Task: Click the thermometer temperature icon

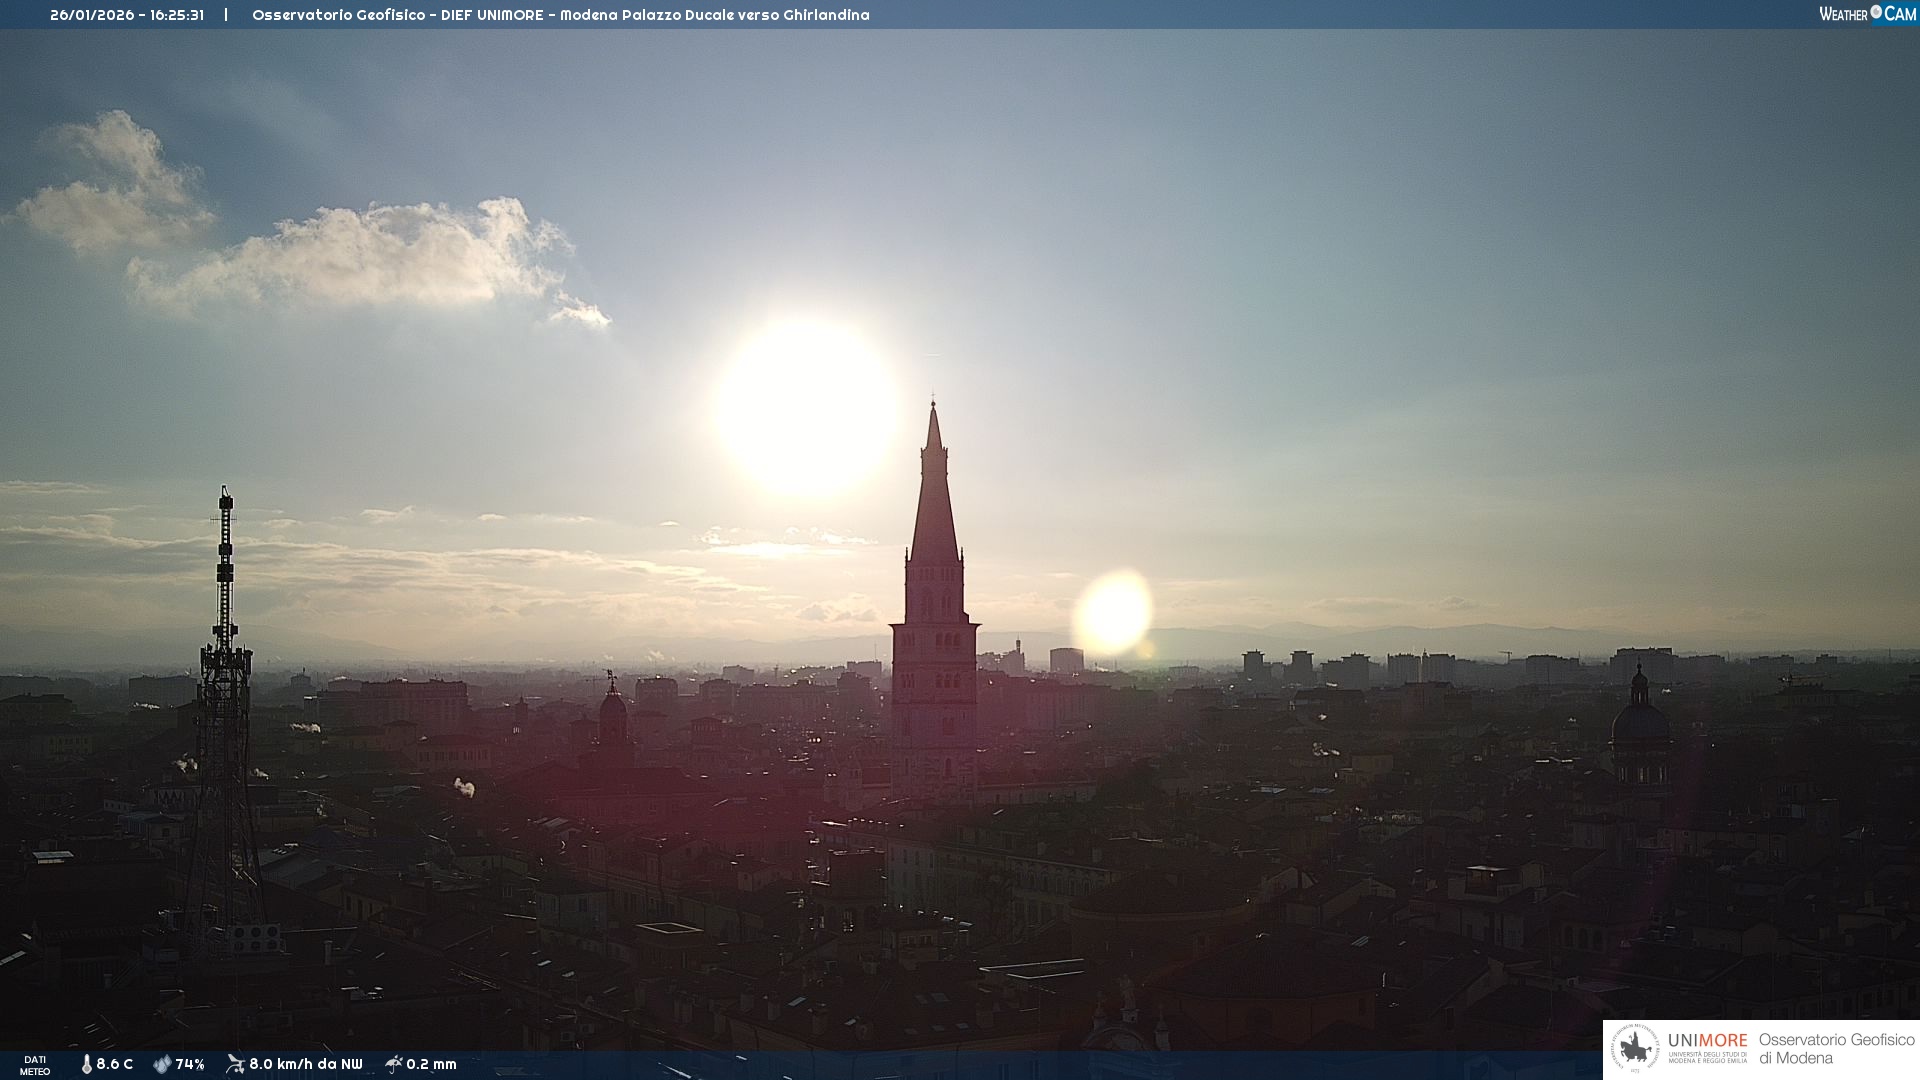Action: point(86,1064)
